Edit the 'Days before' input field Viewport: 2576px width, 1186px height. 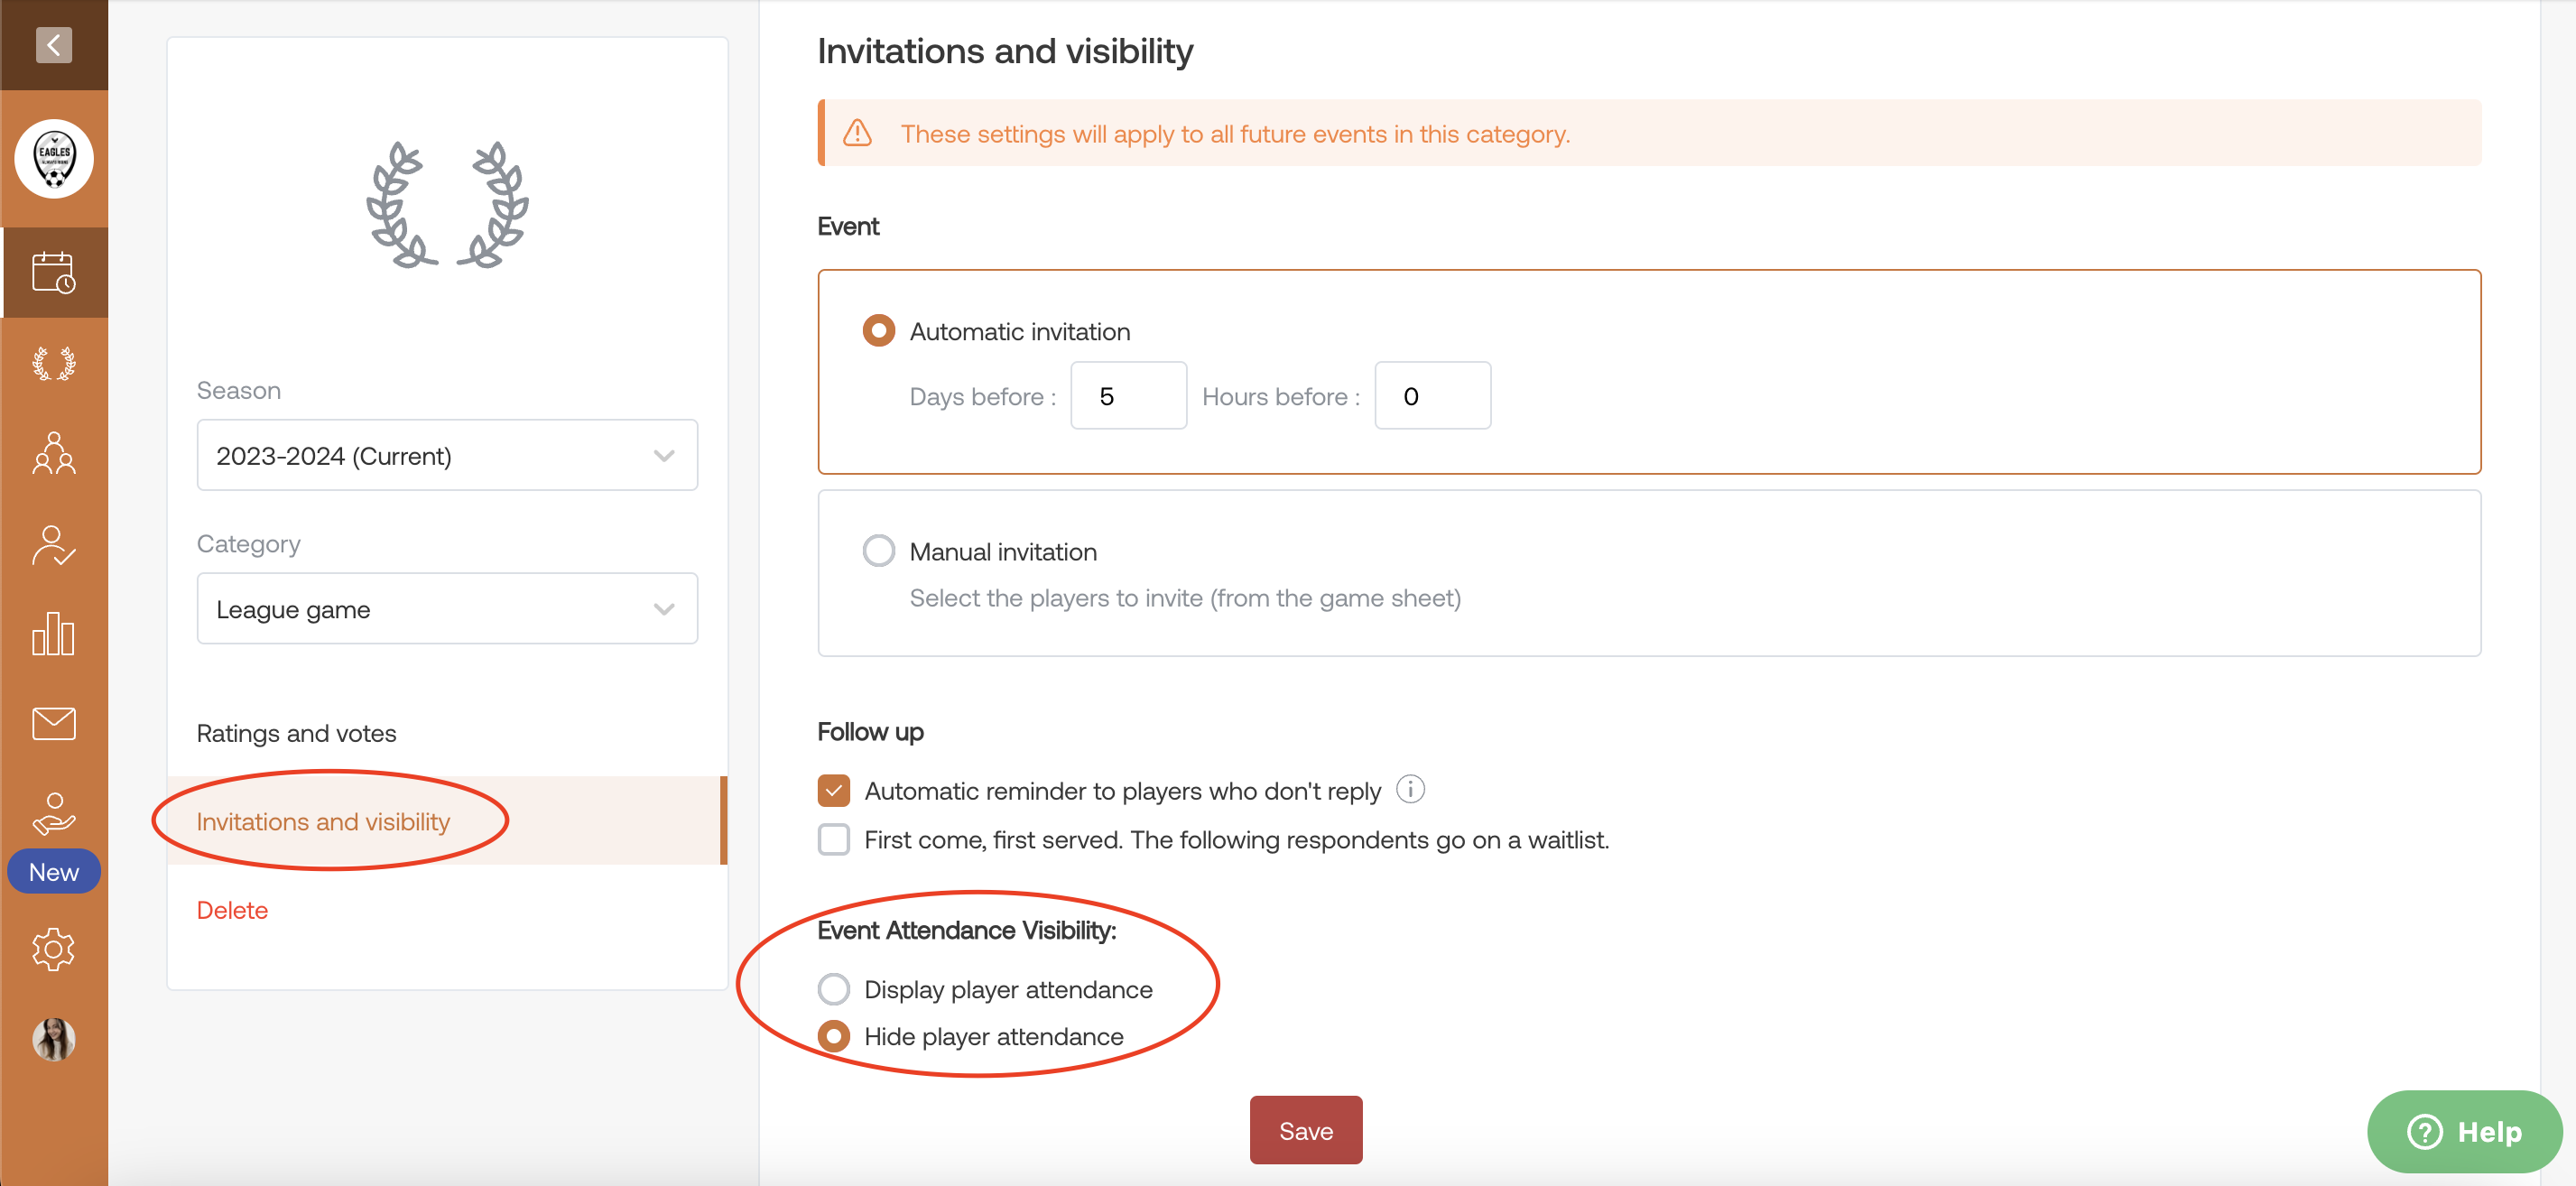click(x=1126, y=396)
